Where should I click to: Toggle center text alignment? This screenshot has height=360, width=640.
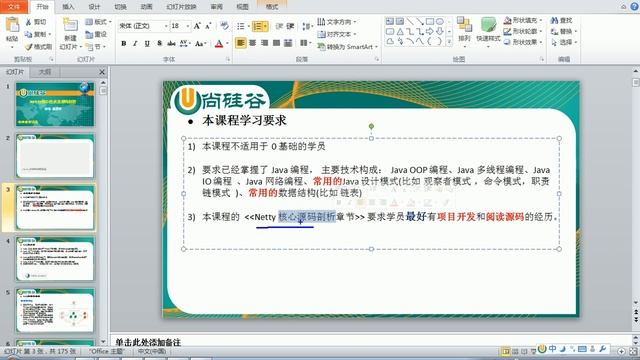253,43
